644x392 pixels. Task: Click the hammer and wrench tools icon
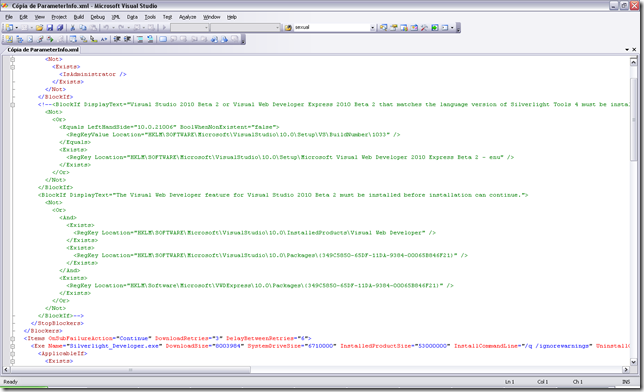pos(424,28)
